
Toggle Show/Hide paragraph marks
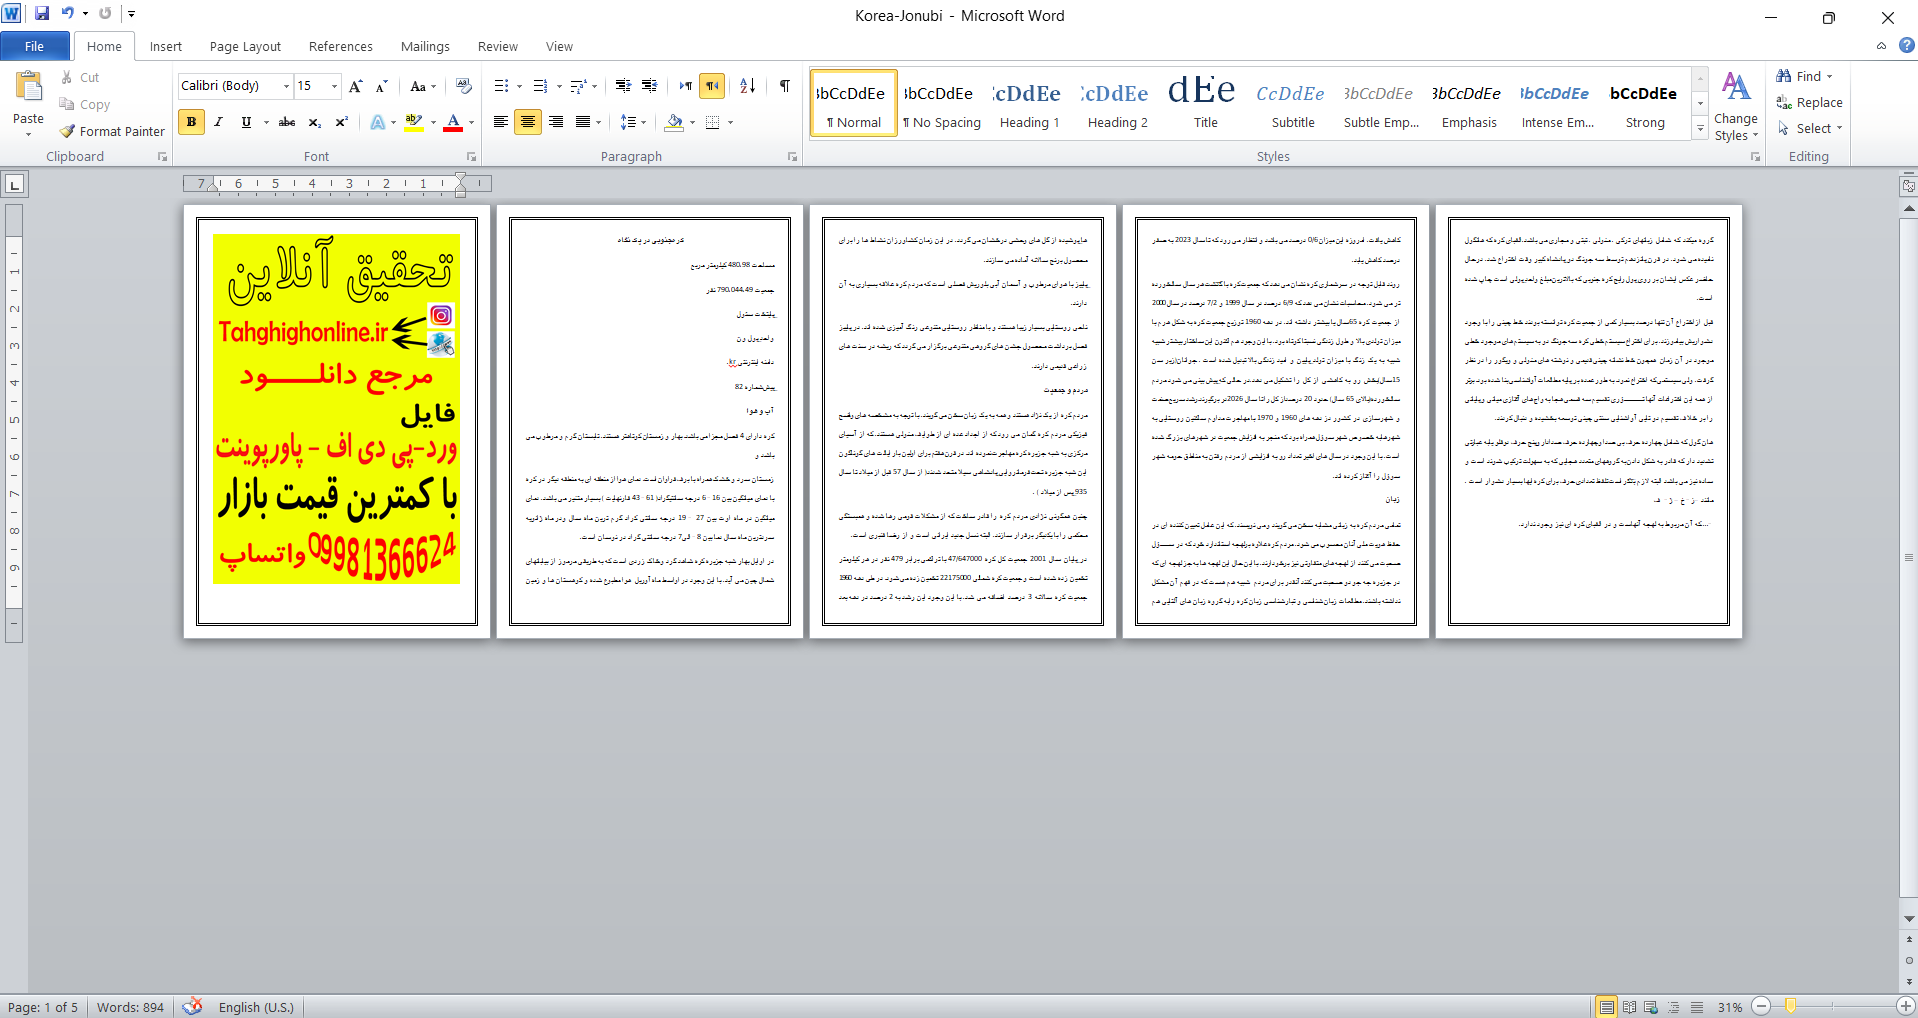(785, 86)
